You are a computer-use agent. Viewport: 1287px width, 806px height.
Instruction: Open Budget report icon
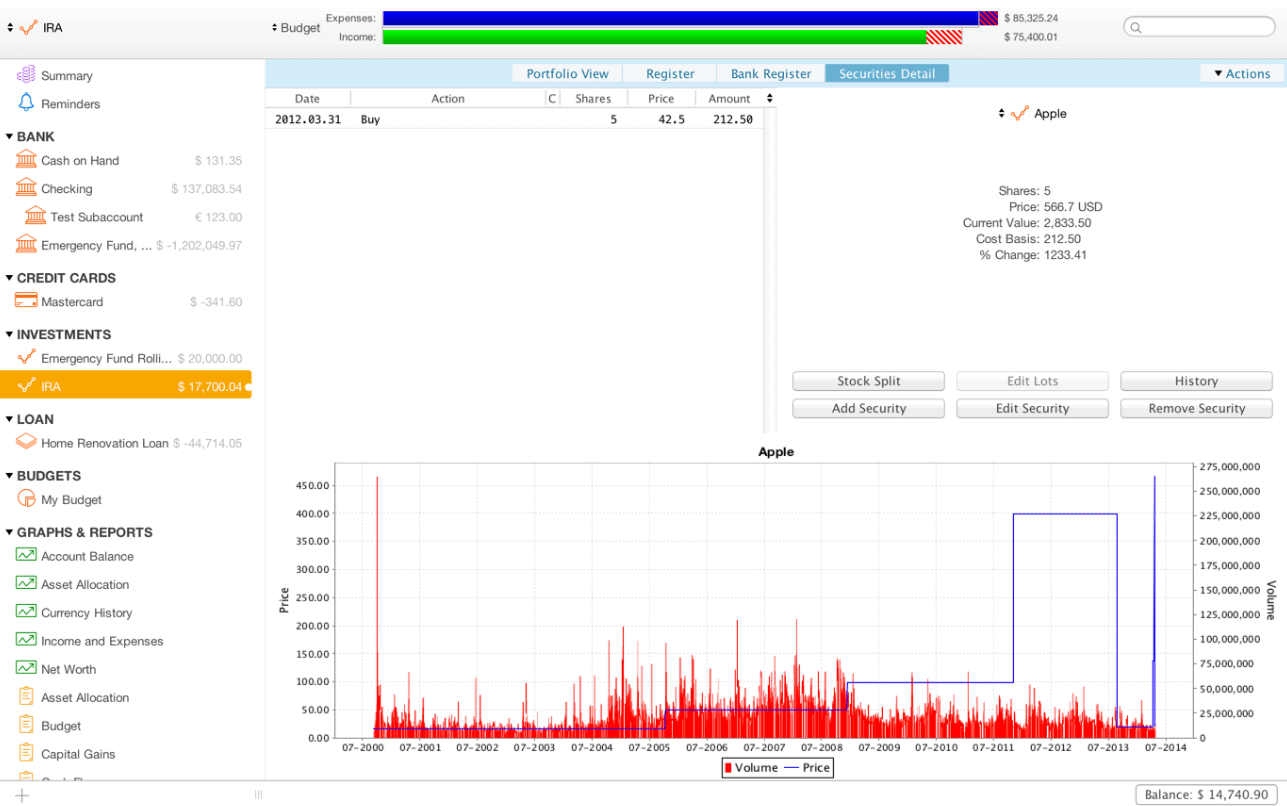(26, 725)
